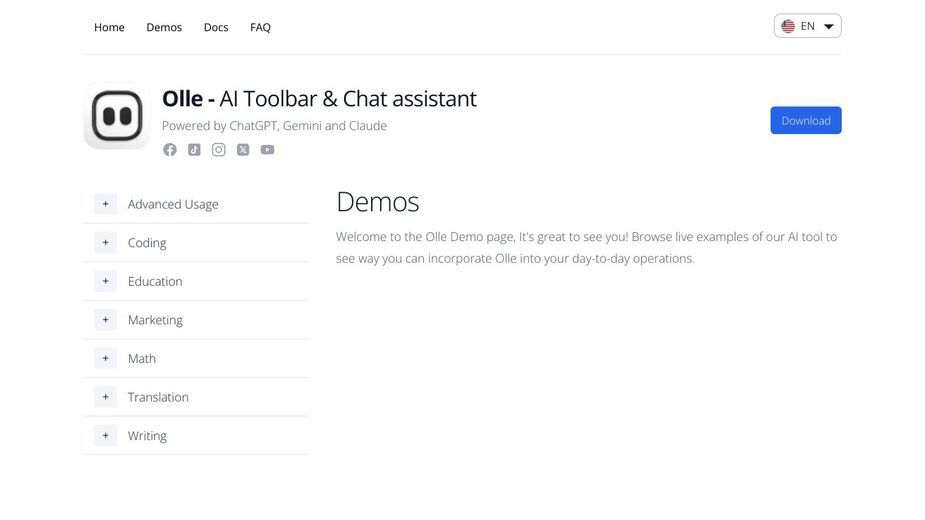Go to the Home nav item
Screen dimensions: 925x520
coord(109,27)
